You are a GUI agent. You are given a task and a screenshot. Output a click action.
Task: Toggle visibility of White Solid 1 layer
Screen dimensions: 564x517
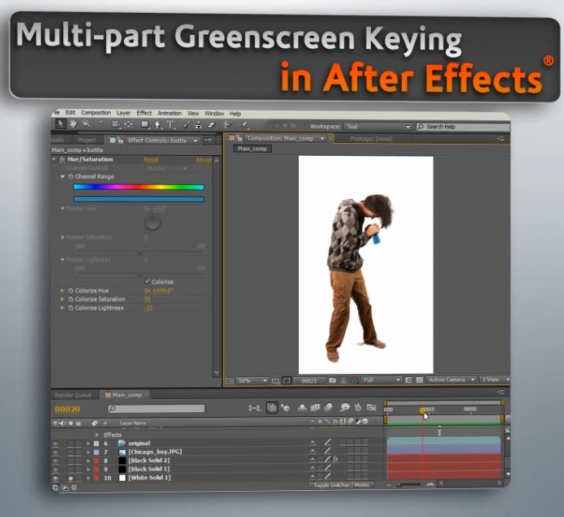55,479
